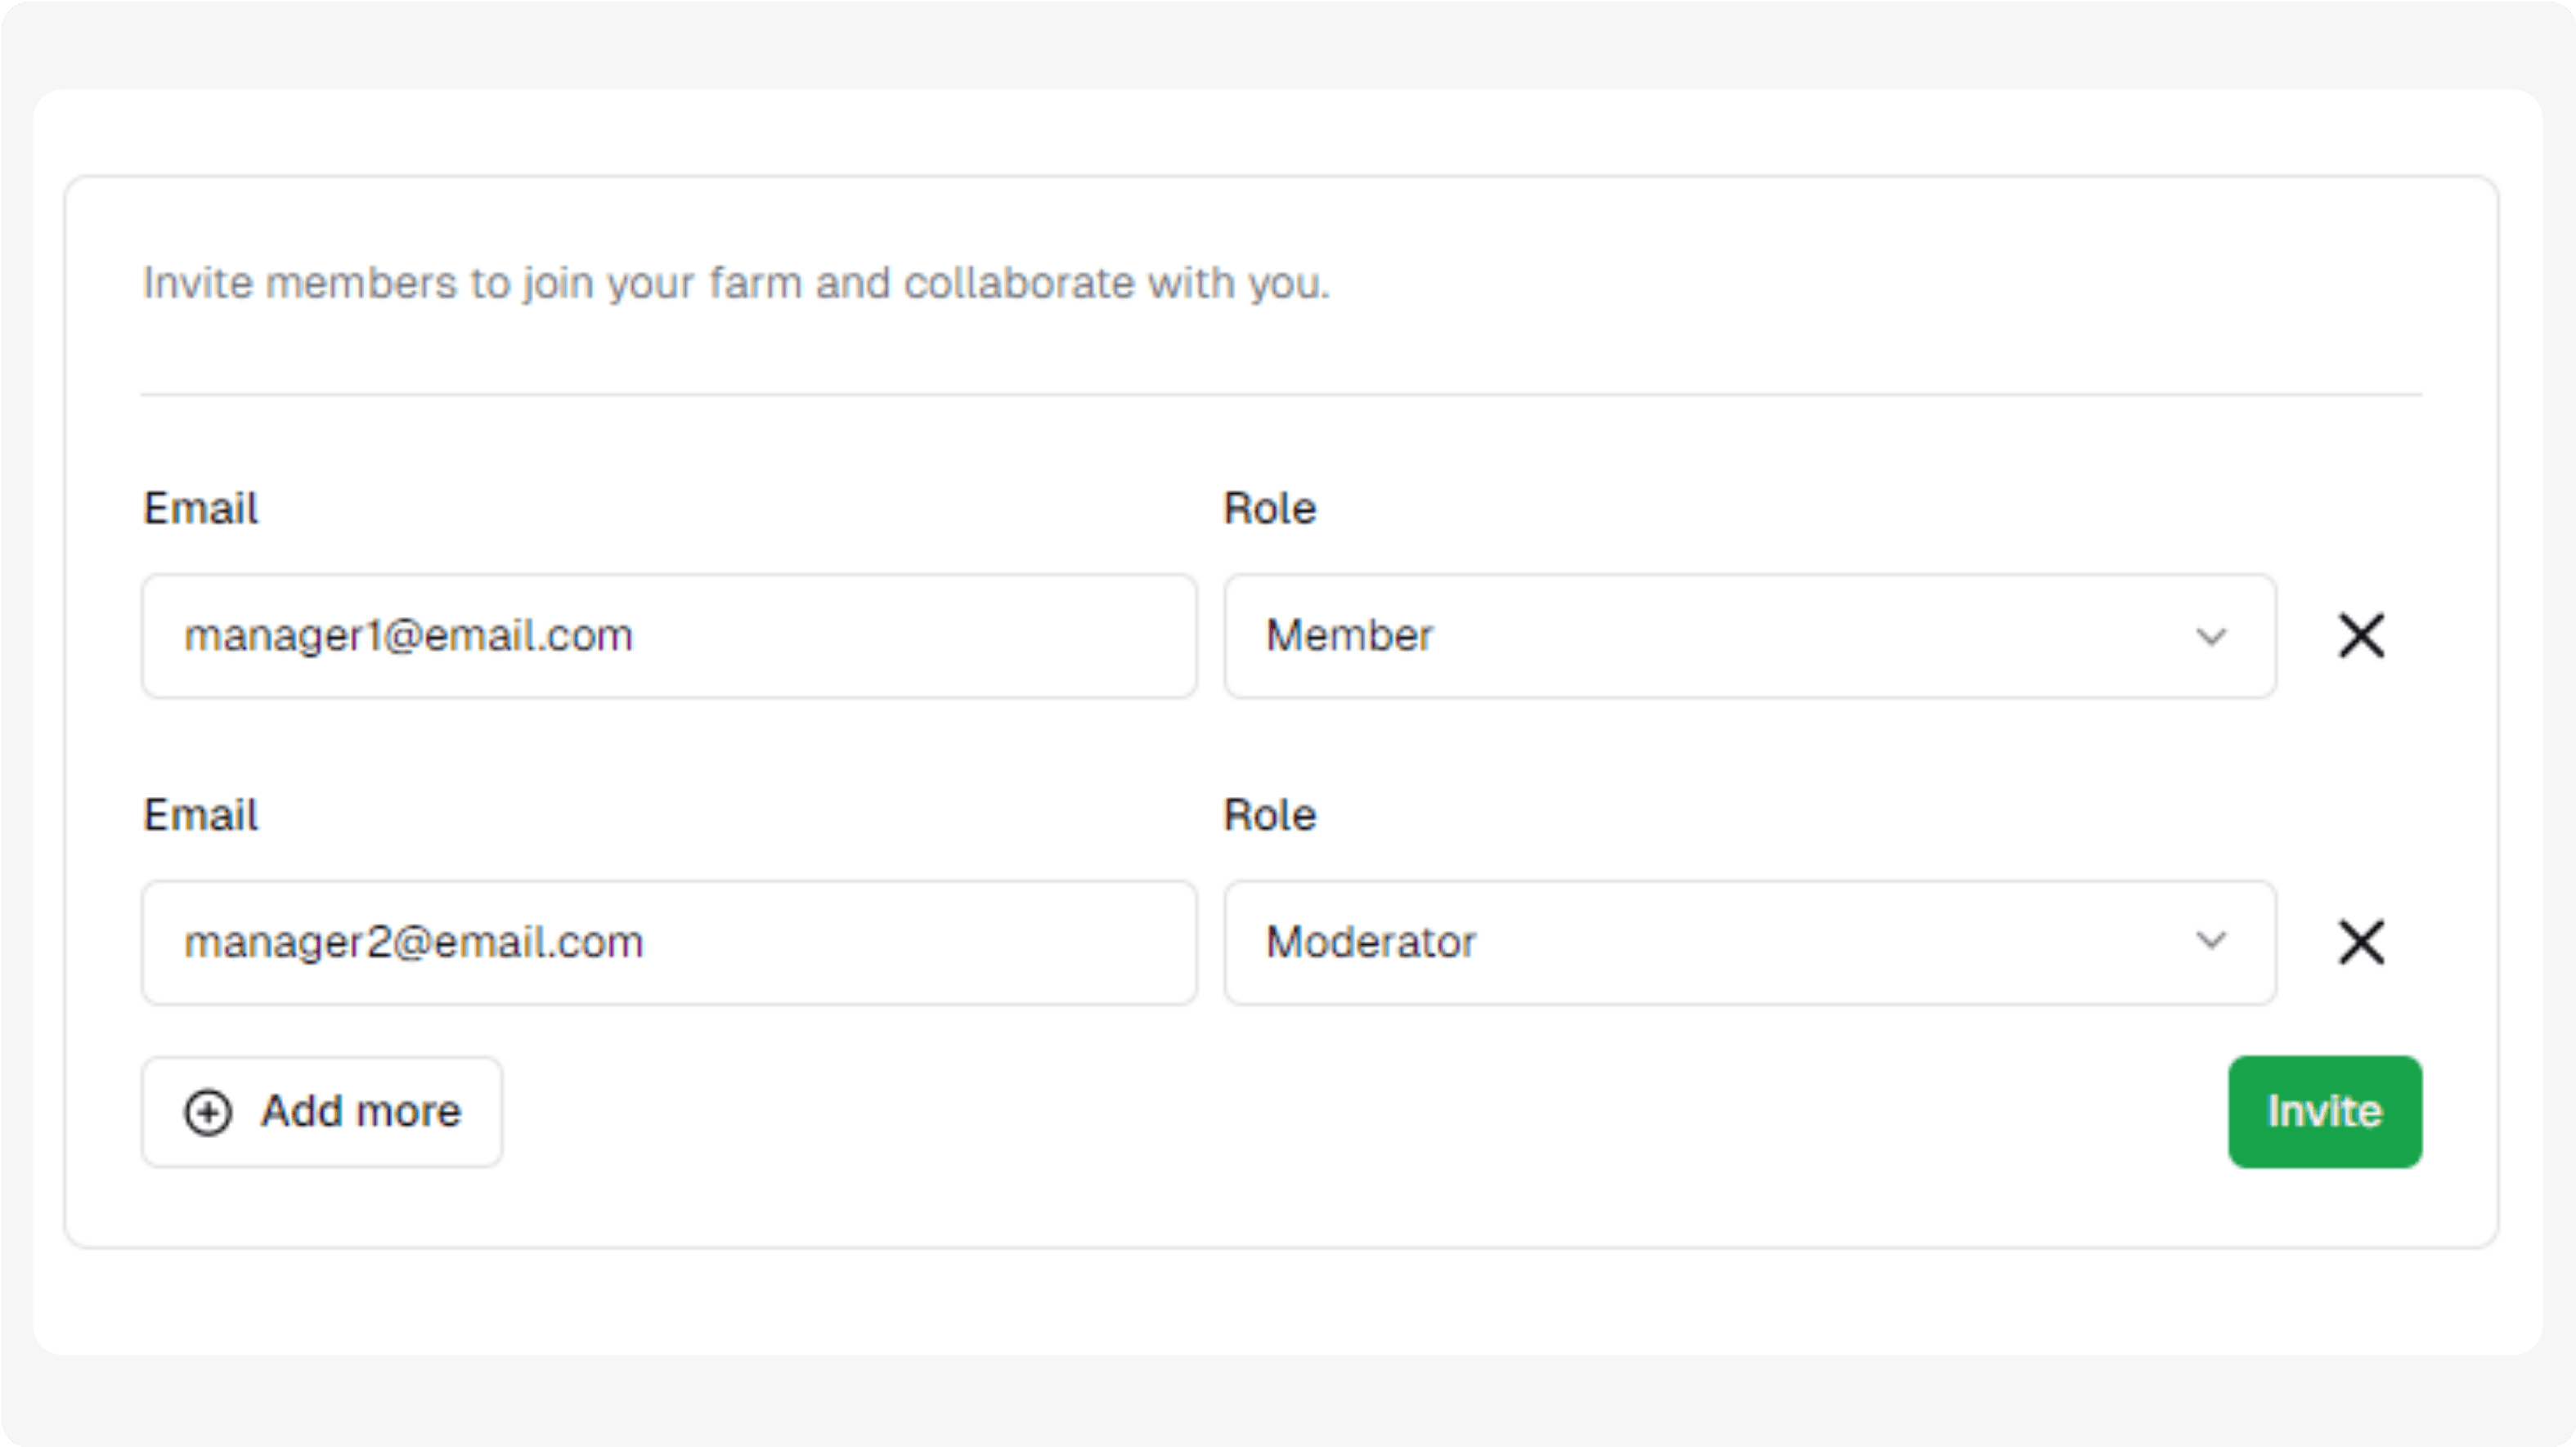Click the Add more button
Screen dimensions: 2576x1447
click(322, 1112)
